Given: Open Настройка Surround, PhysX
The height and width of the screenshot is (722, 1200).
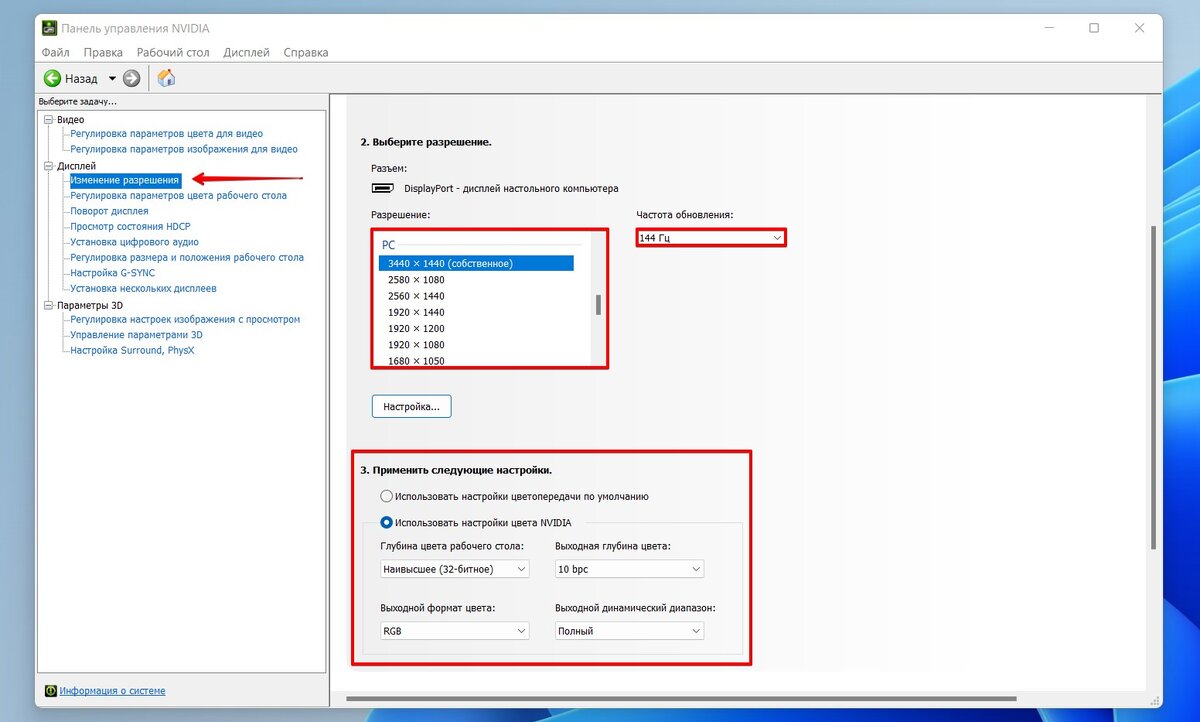Looking at the screenshot, I should [x=132, y=350].
